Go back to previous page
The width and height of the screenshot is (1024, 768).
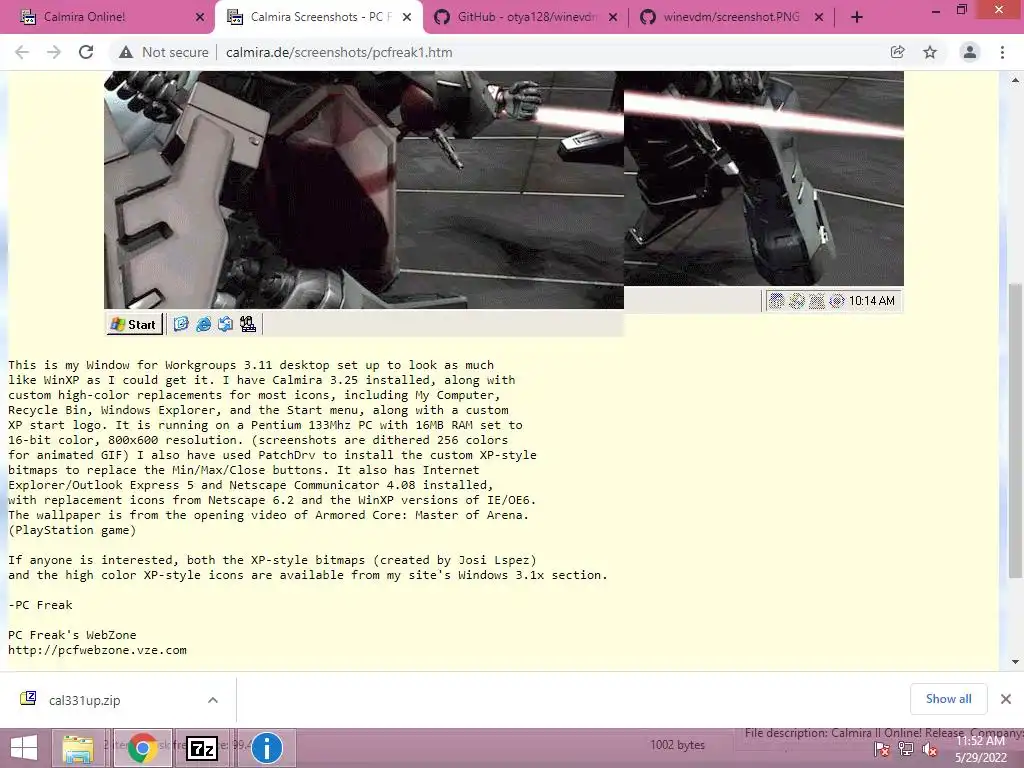point(22,52)
